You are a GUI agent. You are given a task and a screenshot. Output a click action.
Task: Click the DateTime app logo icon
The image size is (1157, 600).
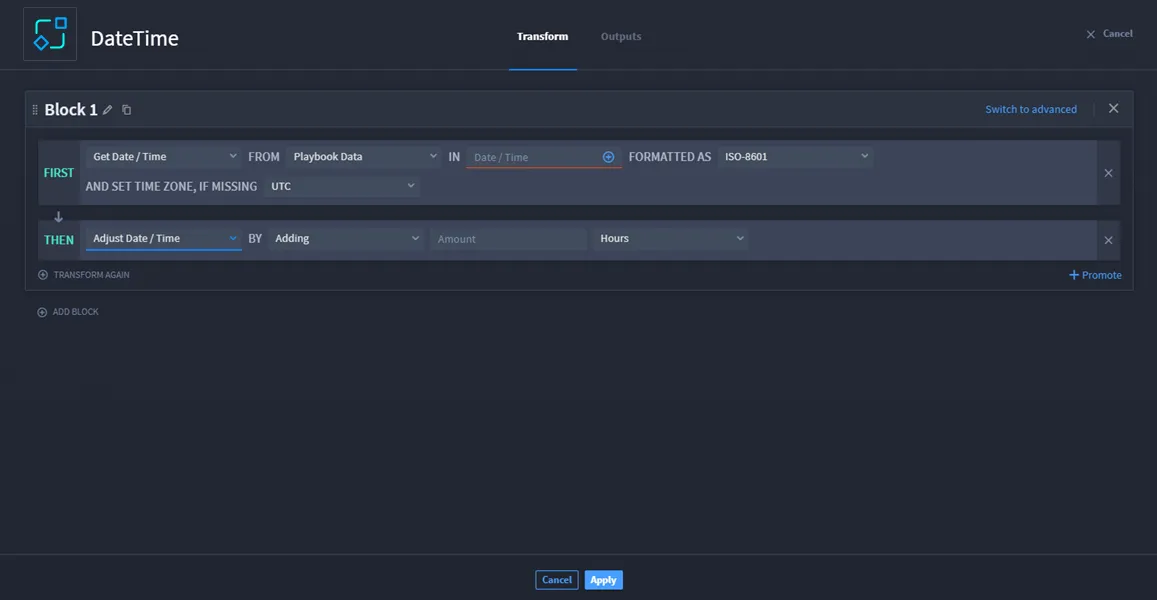[x=50, y=34]
